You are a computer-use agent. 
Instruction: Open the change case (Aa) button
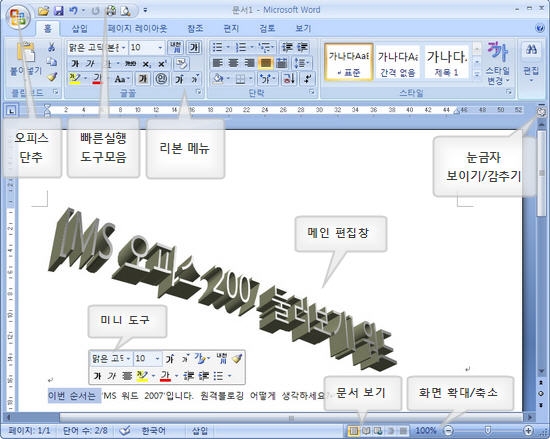(121, 79)
